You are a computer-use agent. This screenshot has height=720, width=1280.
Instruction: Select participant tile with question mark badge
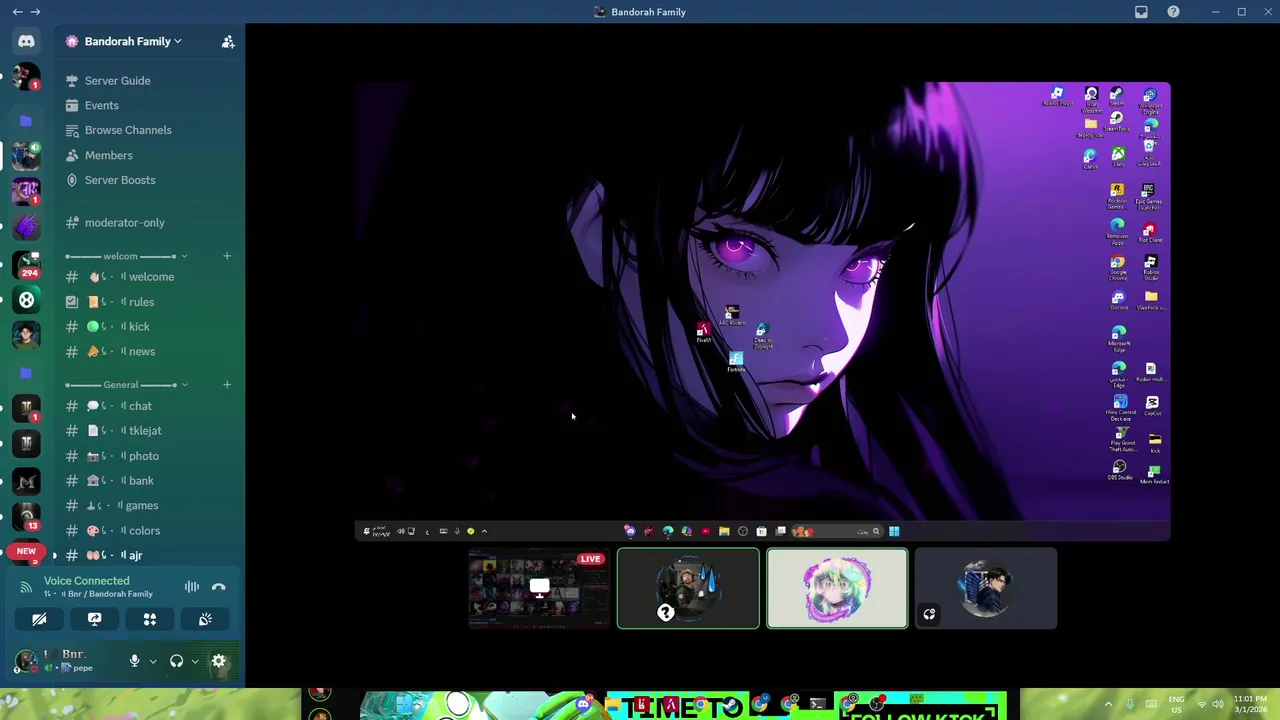pyautogui.click(x=688, y=588)
